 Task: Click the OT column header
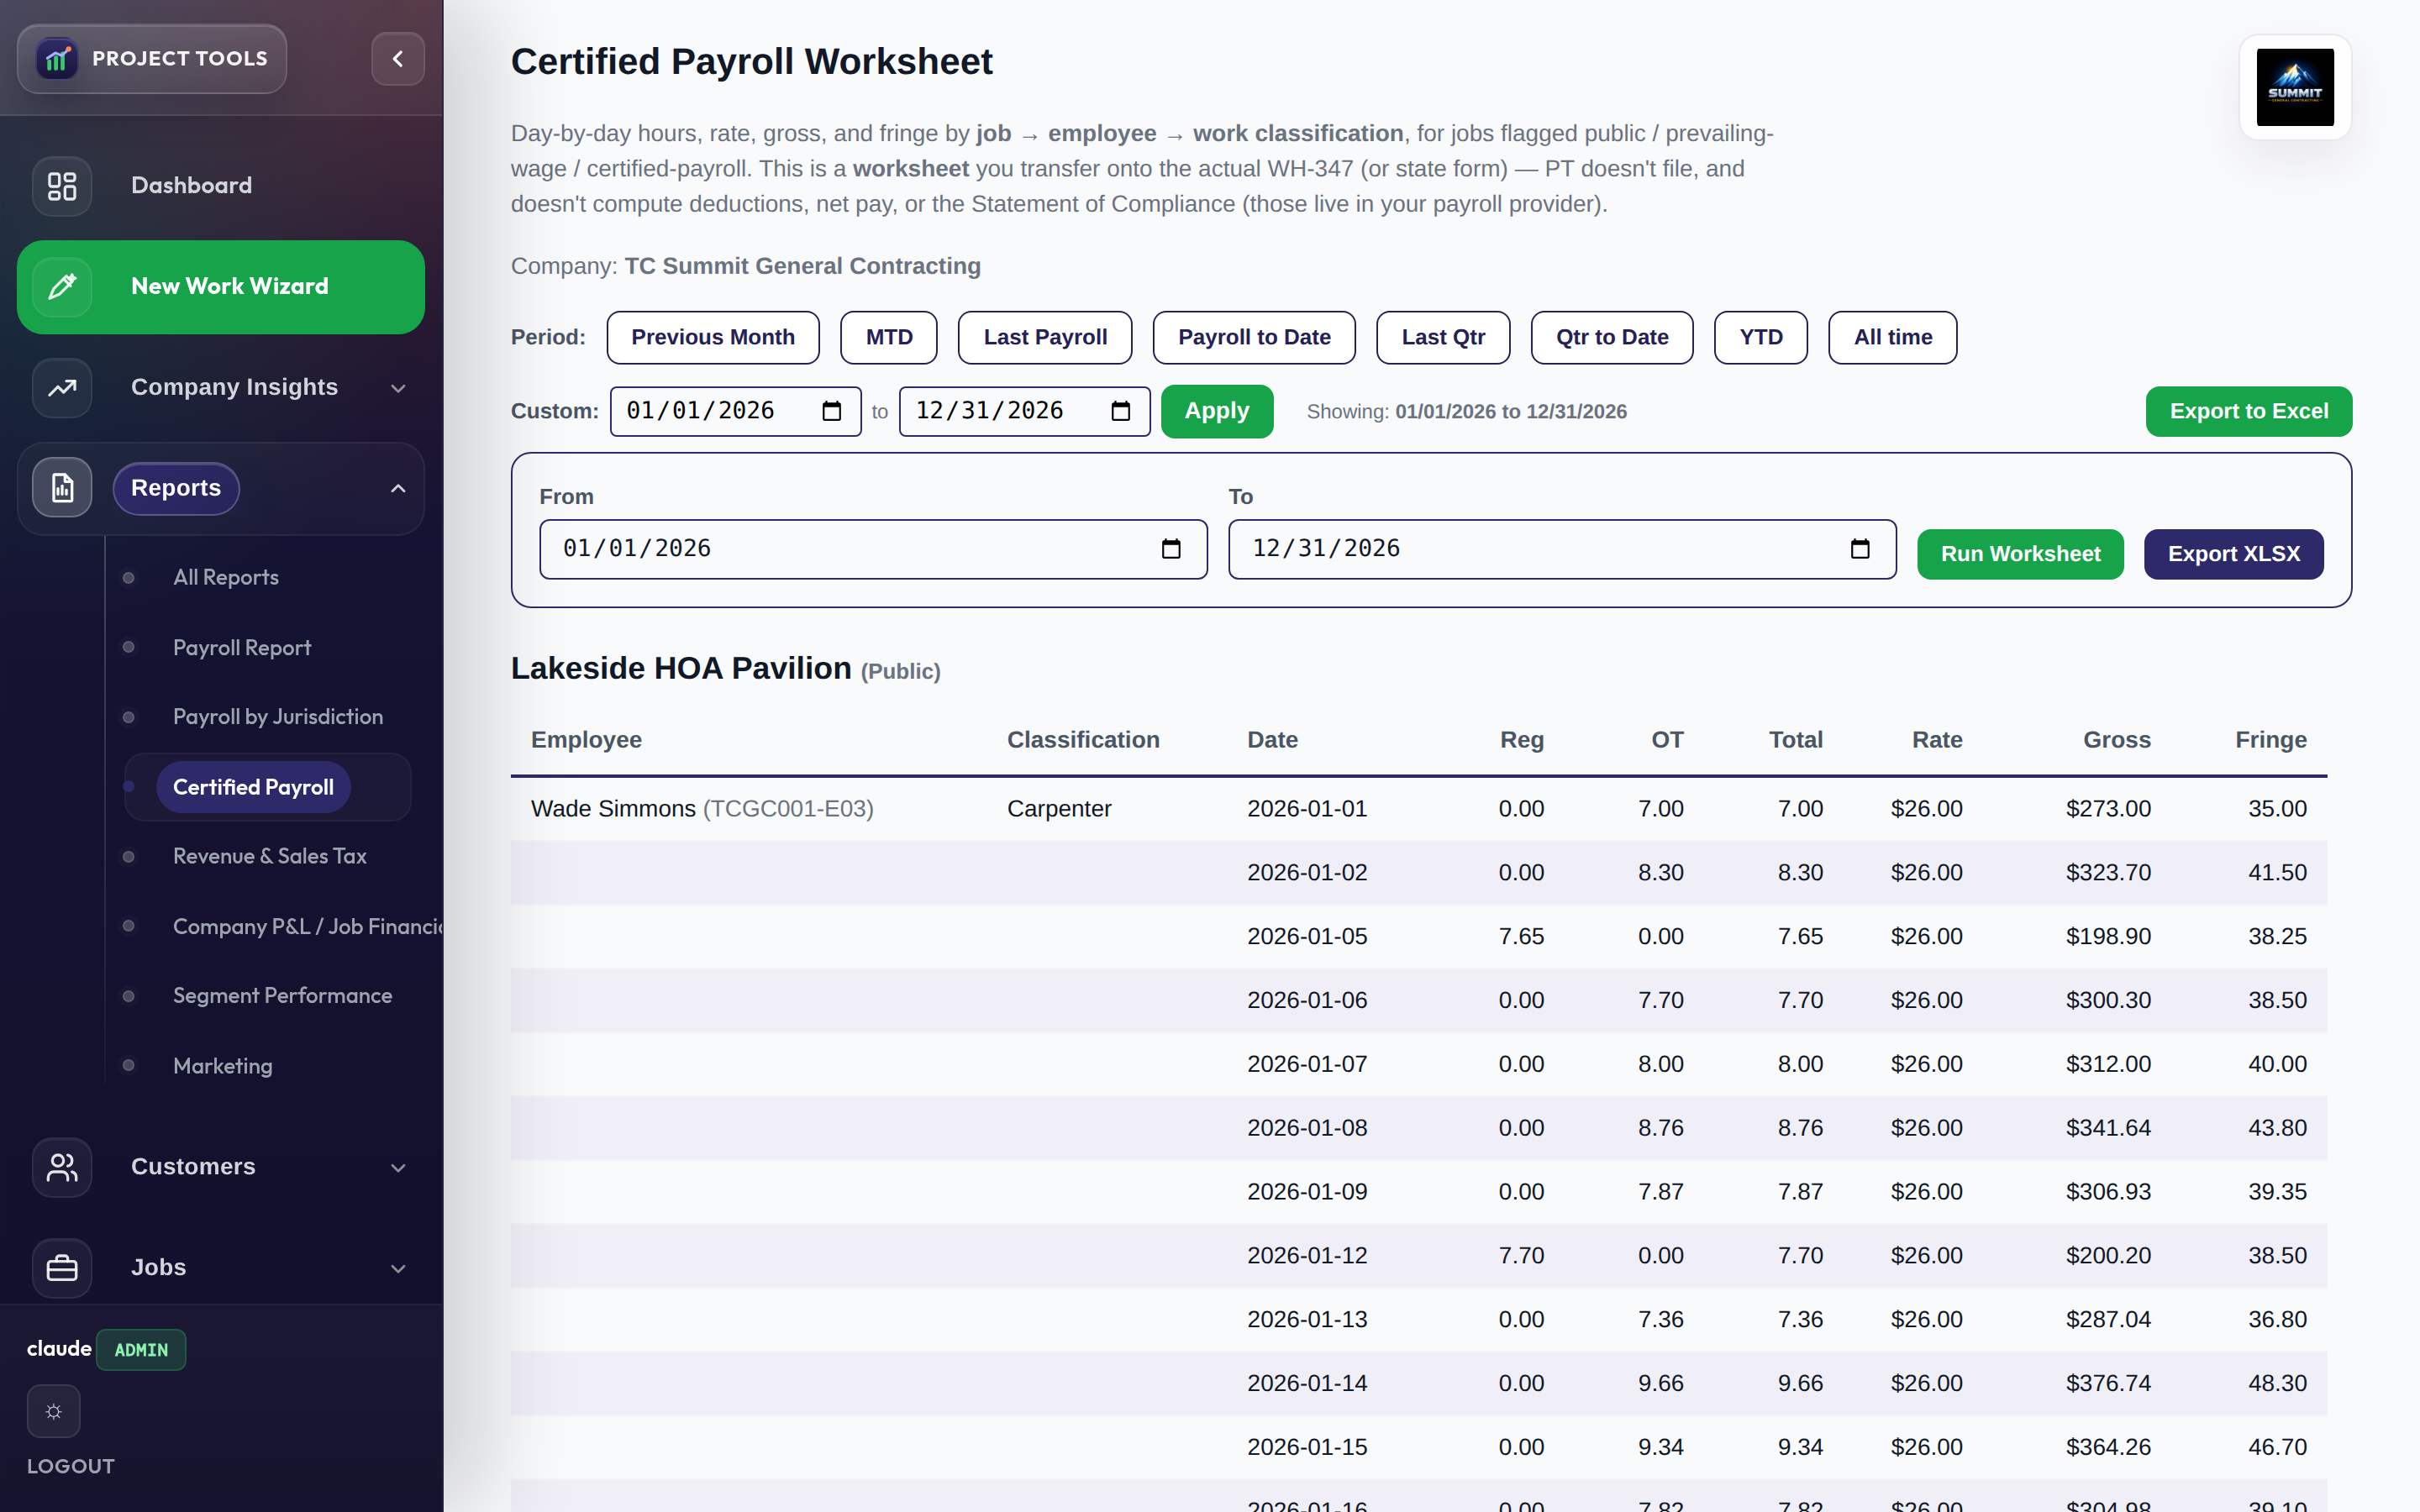tap(1667, 740)
